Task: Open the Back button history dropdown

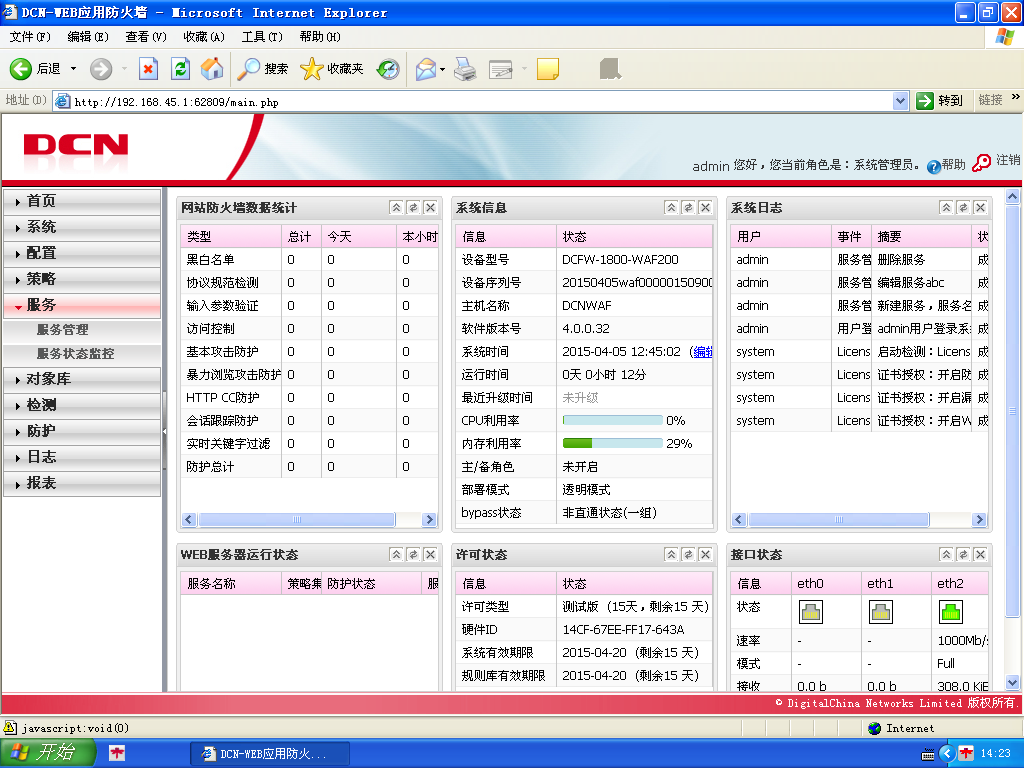Action: tap(73, 69)
